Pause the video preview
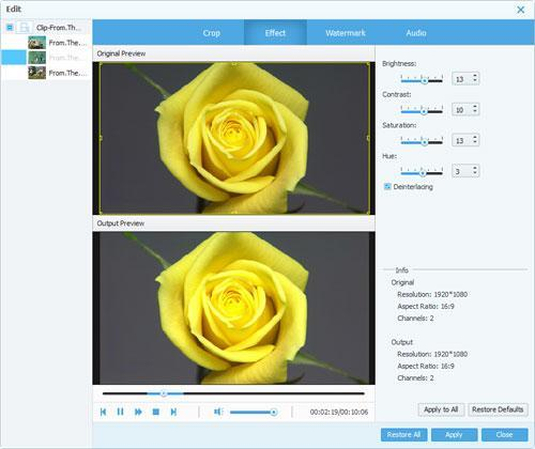The height and width of the screenshot is (449, 535). (x=120, y=412)
